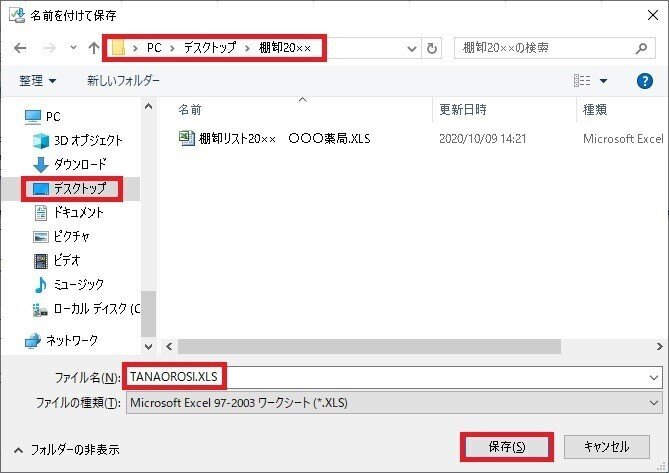Select file 棚卸リスト20×× ○○○薬局.XLS
This screenshot has width=669, height=473.
tap(285, 138)
